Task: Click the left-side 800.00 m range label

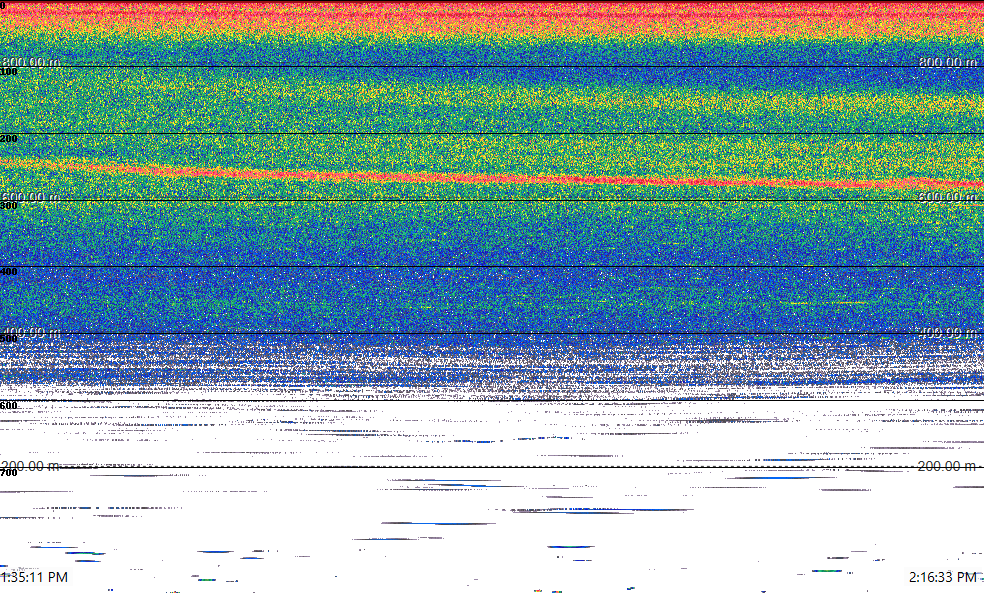Action: click(x=31, y=61)
